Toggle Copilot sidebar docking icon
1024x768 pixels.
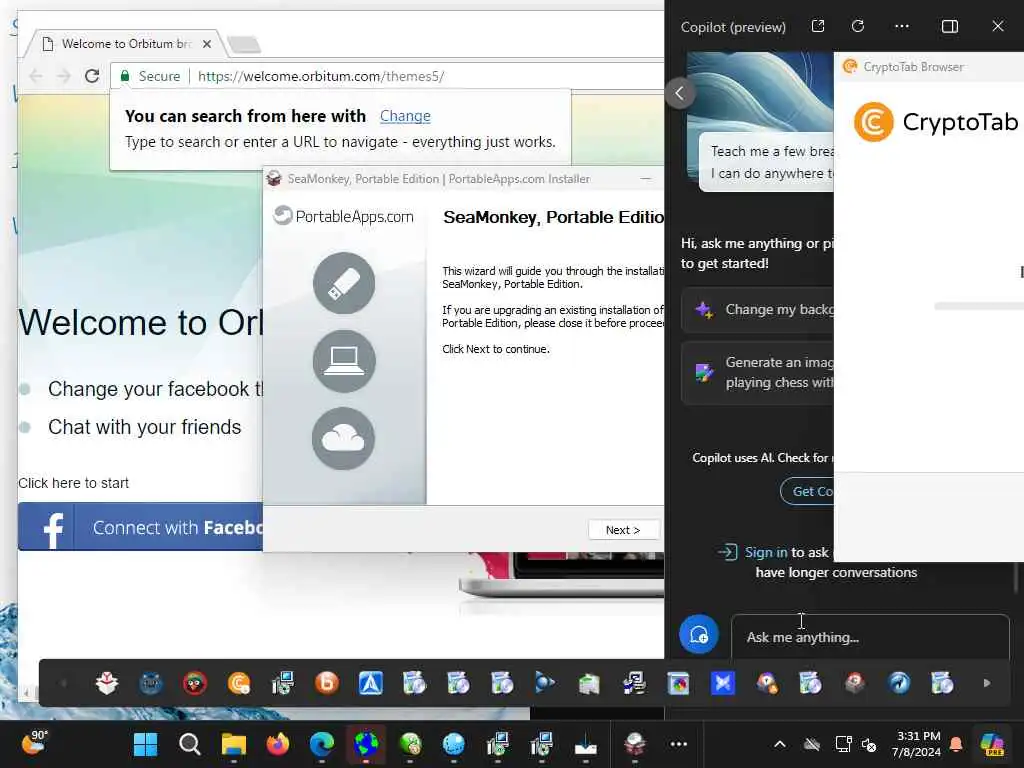point(950,26)
